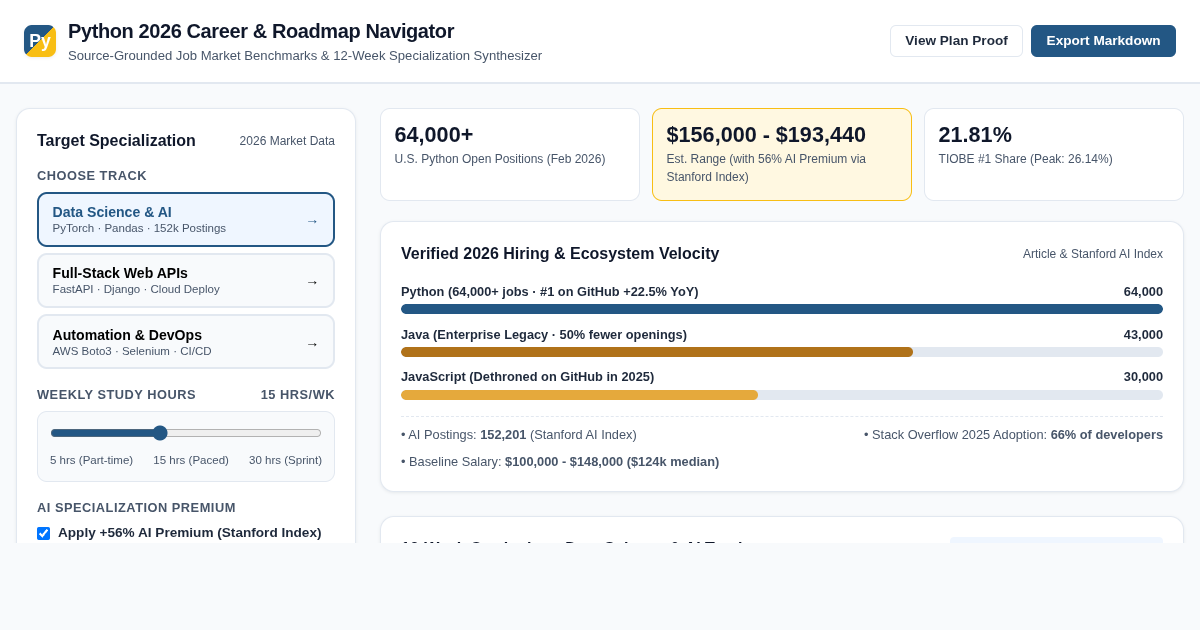Click the Baseline Salary $100,000 - $148,000 text
1200x630 pixels.
[x=560, y=462]
